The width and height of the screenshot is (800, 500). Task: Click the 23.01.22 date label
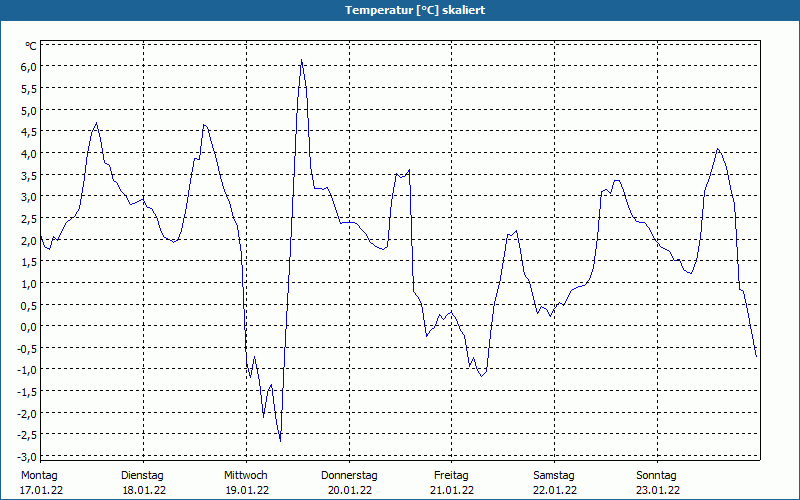pos(658,491)
